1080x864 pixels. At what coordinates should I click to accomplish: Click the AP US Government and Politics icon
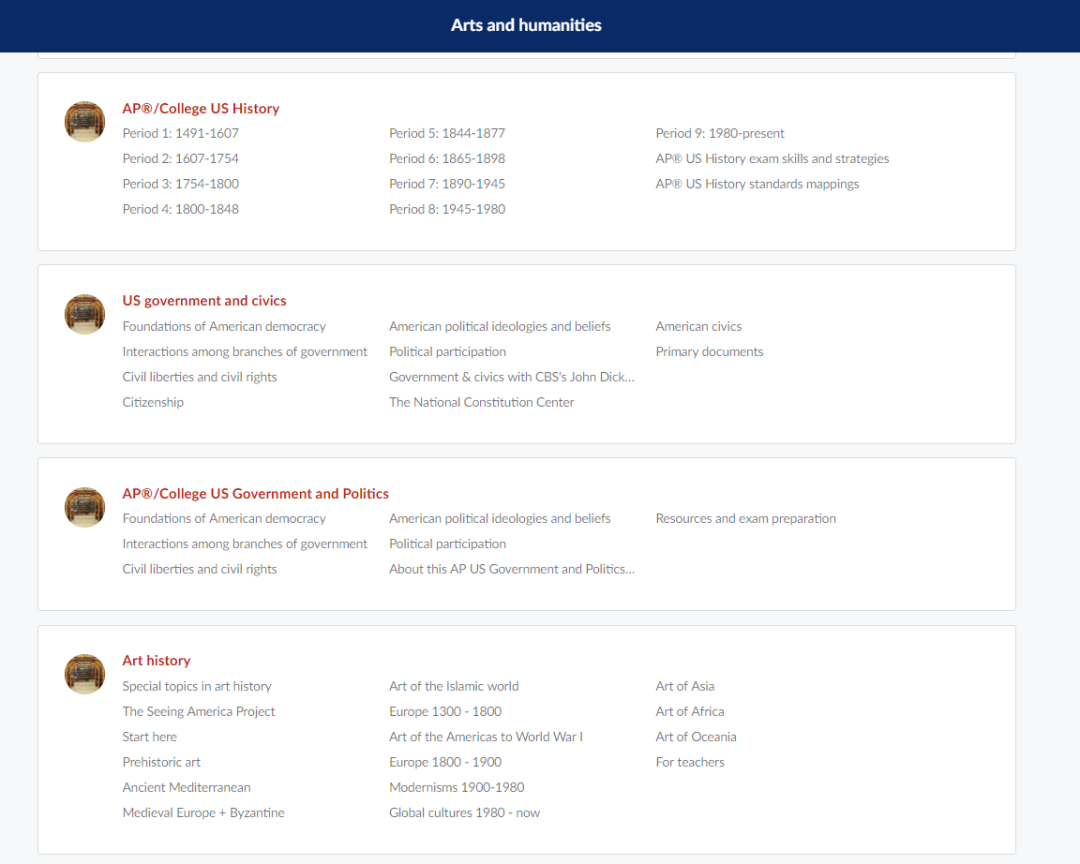pyautogui.click(x=85, y=507)
